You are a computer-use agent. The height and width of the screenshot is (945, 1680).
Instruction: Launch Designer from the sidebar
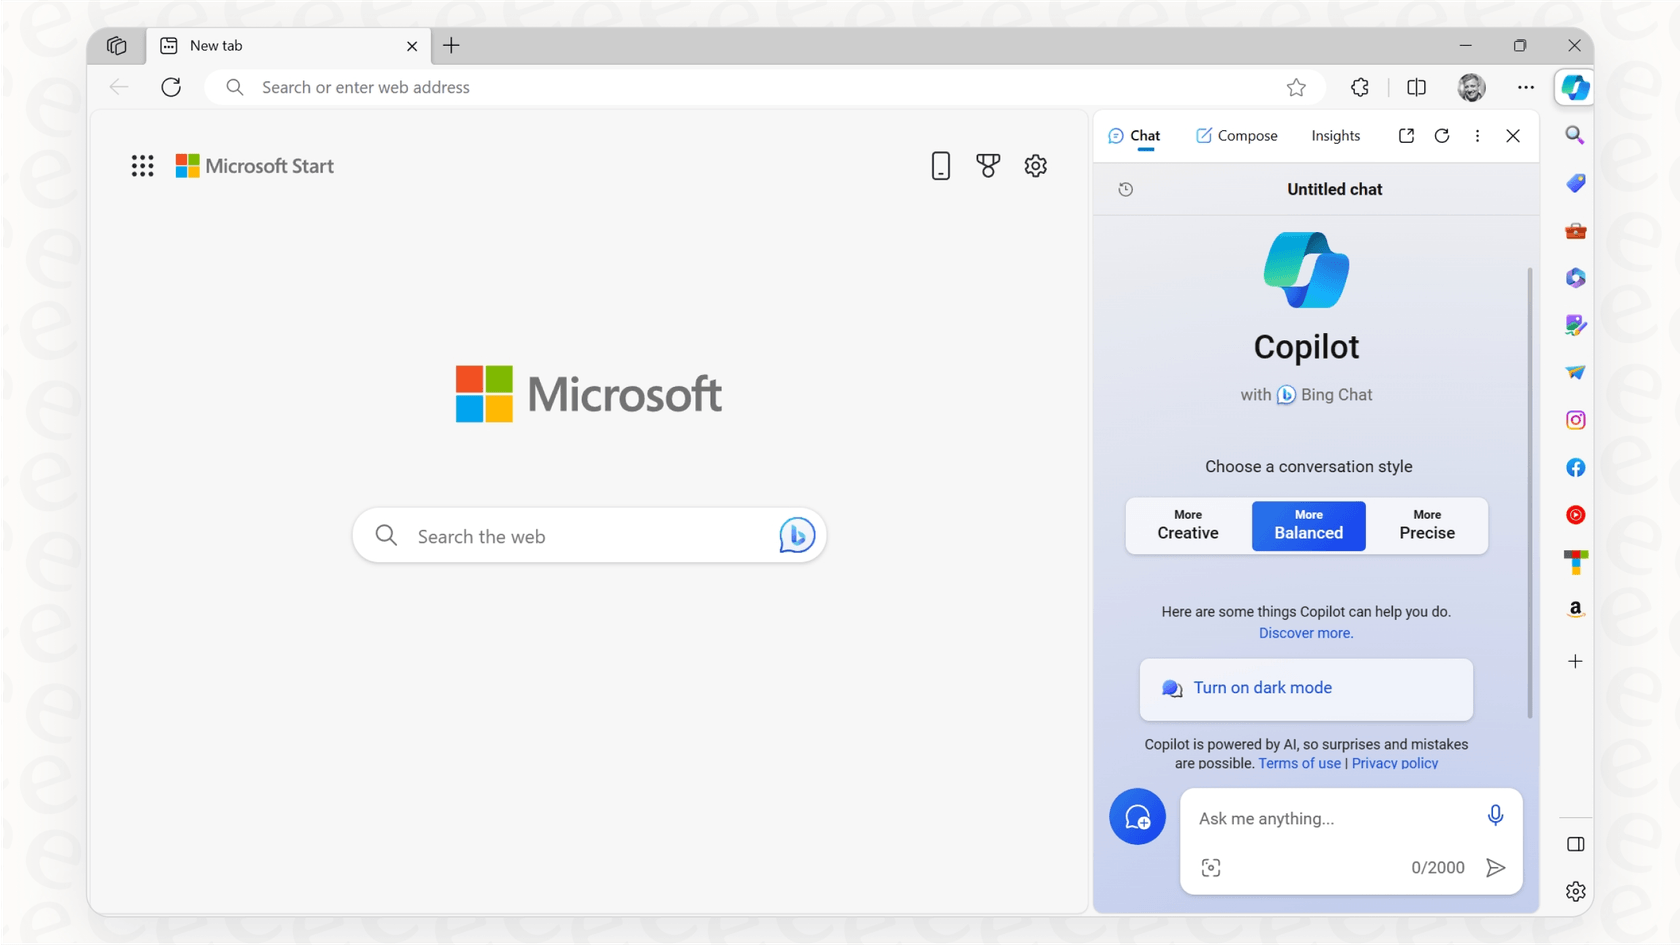(x=1575, y=325)
